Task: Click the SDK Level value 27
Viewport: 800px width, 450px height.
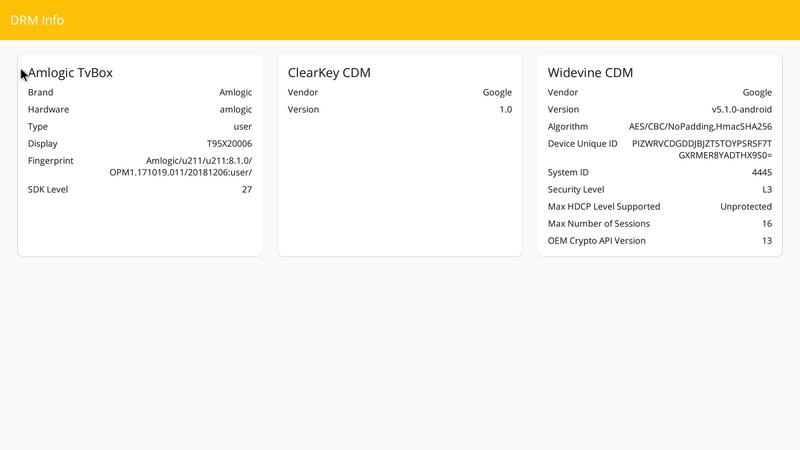Action: click(247, 189)
